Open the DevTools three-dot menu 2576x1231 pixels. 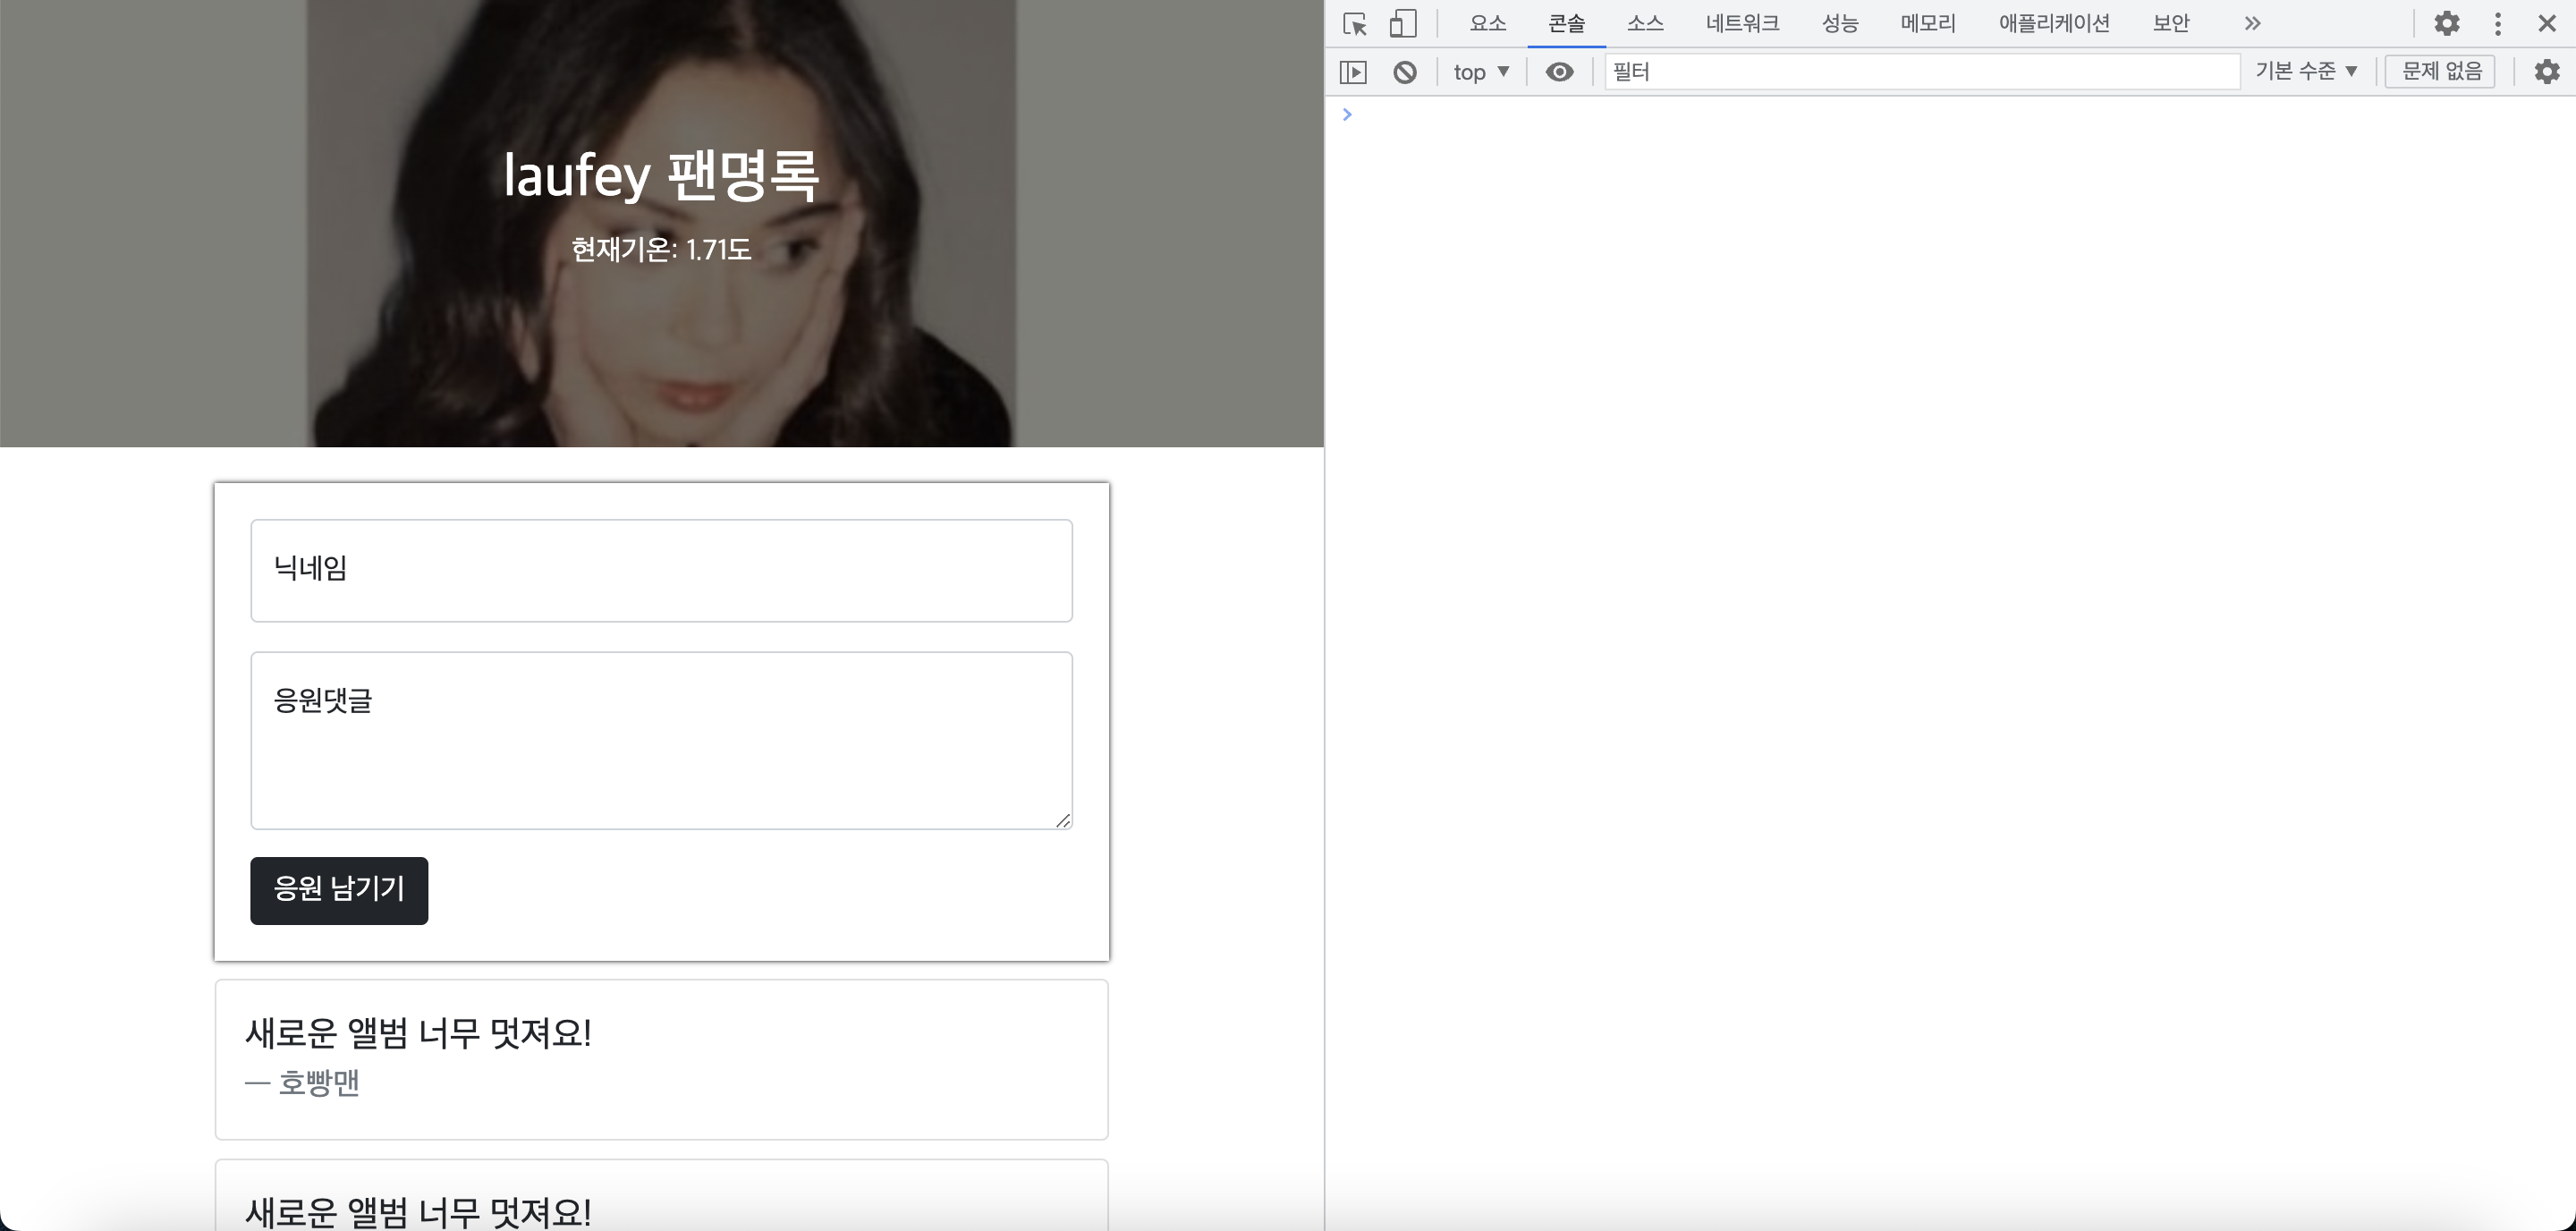2497,23
